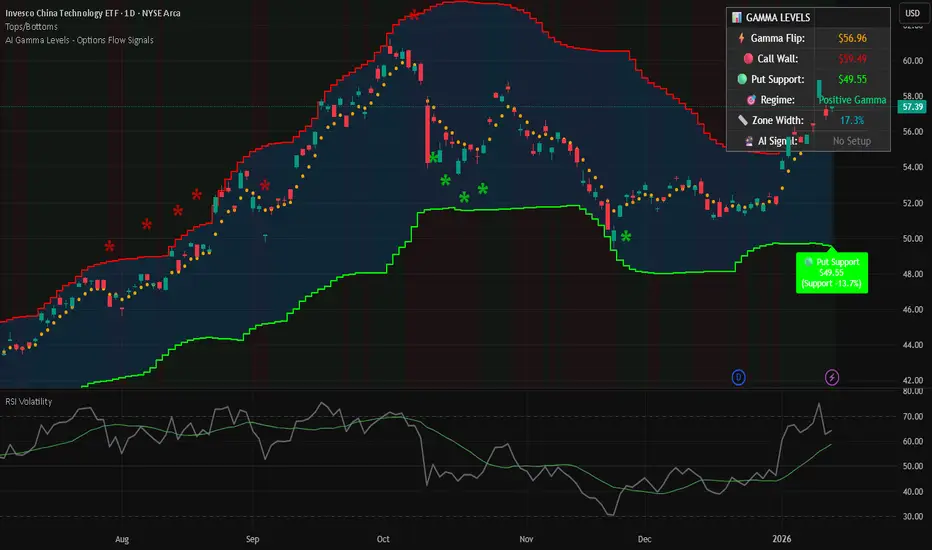Click the AI Signal No Setup value
Image resolution: width=932 pixels, height=550 pixels.
coord(852,141)
